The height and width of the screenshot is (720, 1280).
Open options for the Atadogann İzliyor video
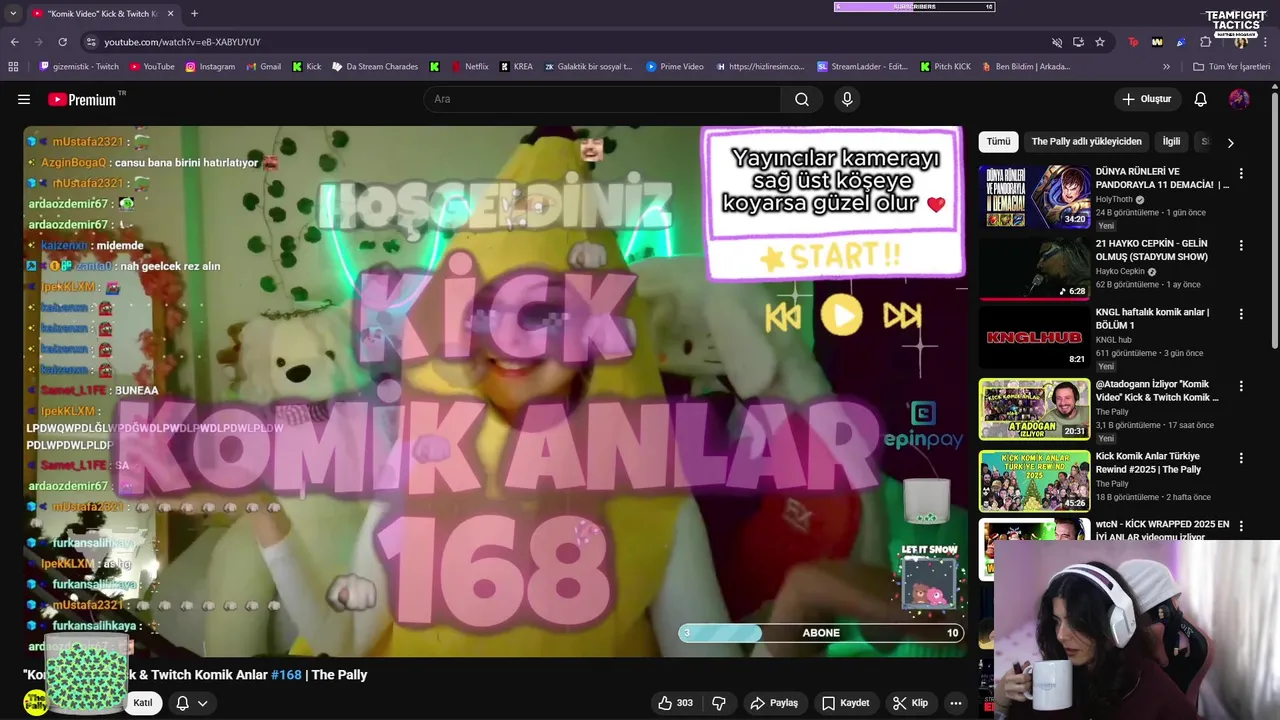click(1241, 386)
